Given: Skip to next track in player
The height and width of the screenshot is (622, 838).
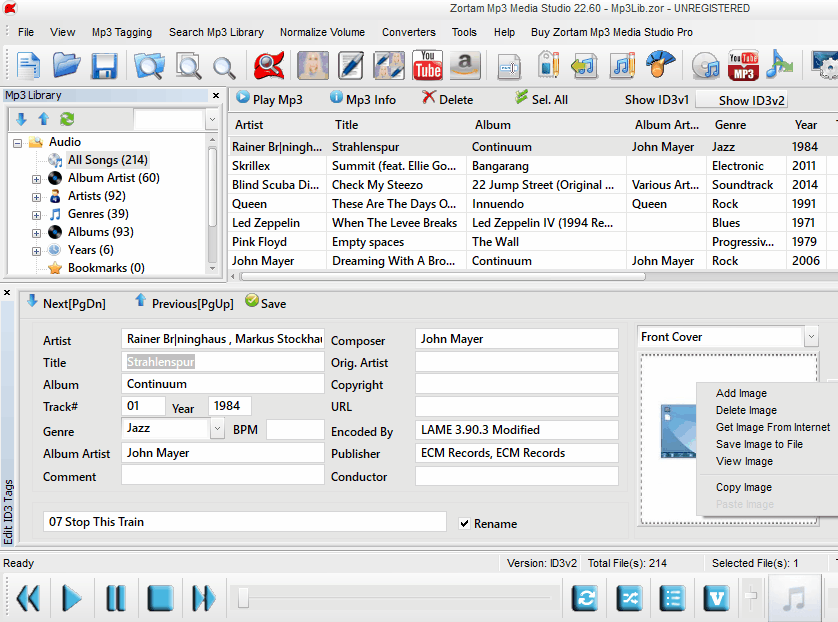Looking at the screenshot, I should [x=204, y=598].
